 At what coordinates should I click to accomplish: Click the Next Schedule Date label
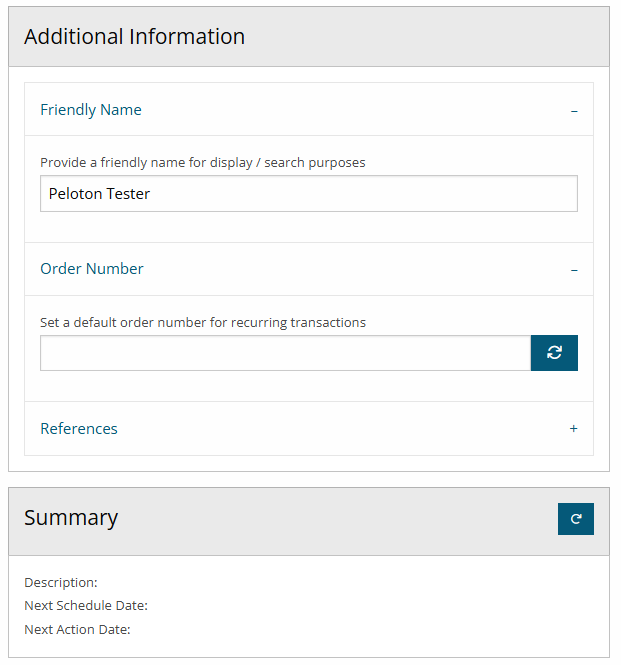tap(86, 605)
